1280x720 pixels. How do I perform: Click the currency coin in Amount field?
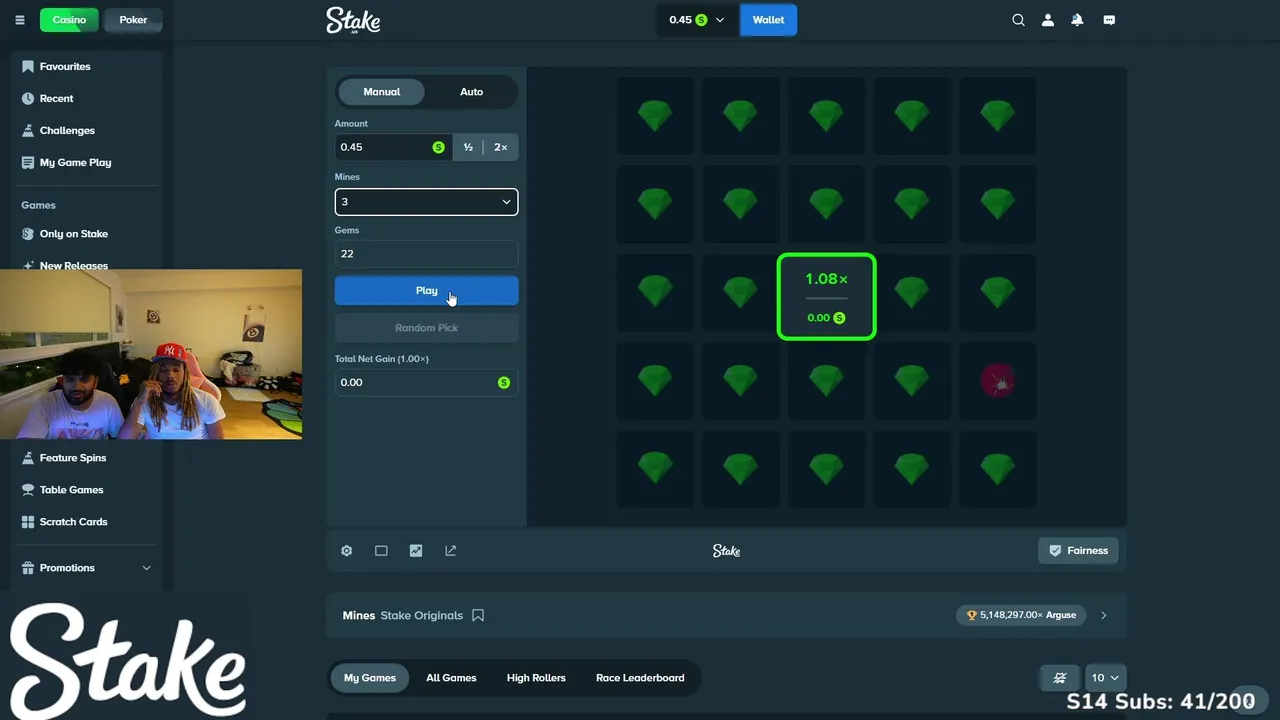438,147
